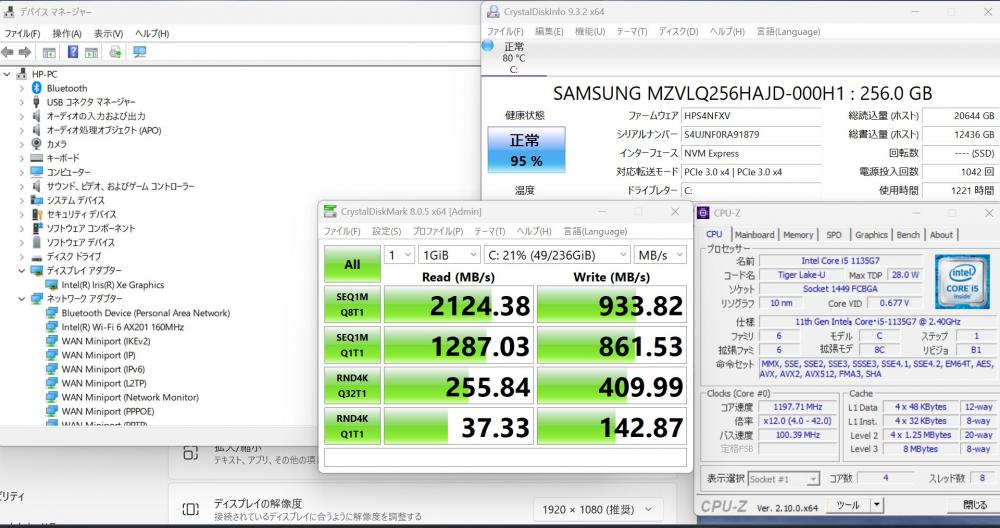Expand the USB コネクタ マネージャー node

pyautogui.click(x=22, y=102)
